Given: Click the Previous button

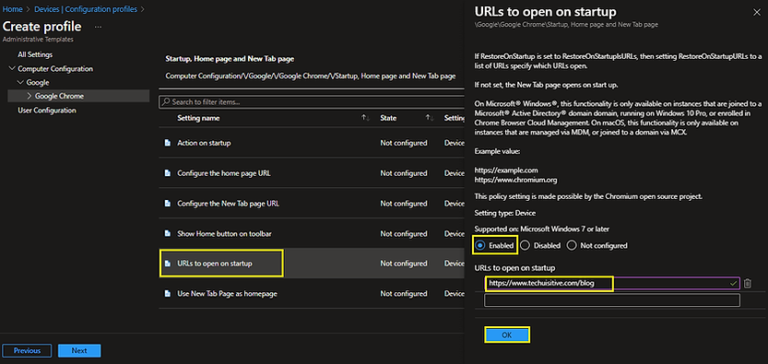Looking at the screenshot, I should pos(27,351).
